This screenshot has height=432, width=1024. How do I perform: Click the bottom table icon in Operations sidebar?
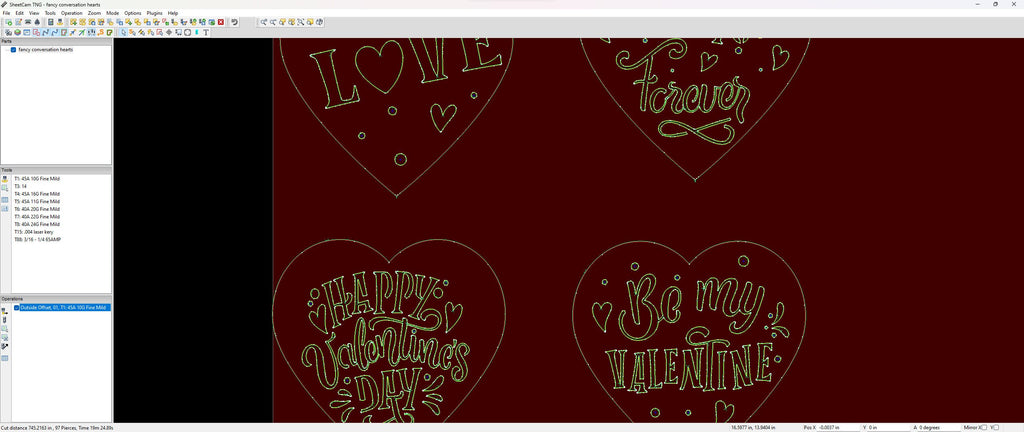pyautogui.click(x=5, y=358)
